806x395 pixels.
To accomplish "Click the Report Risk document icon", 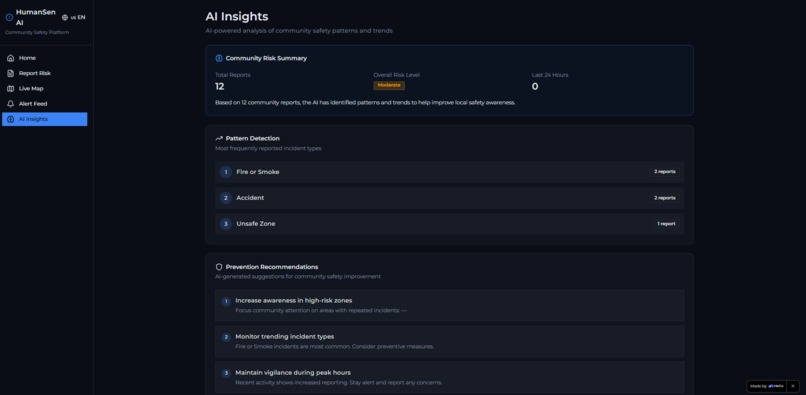I will click(10, 73).
